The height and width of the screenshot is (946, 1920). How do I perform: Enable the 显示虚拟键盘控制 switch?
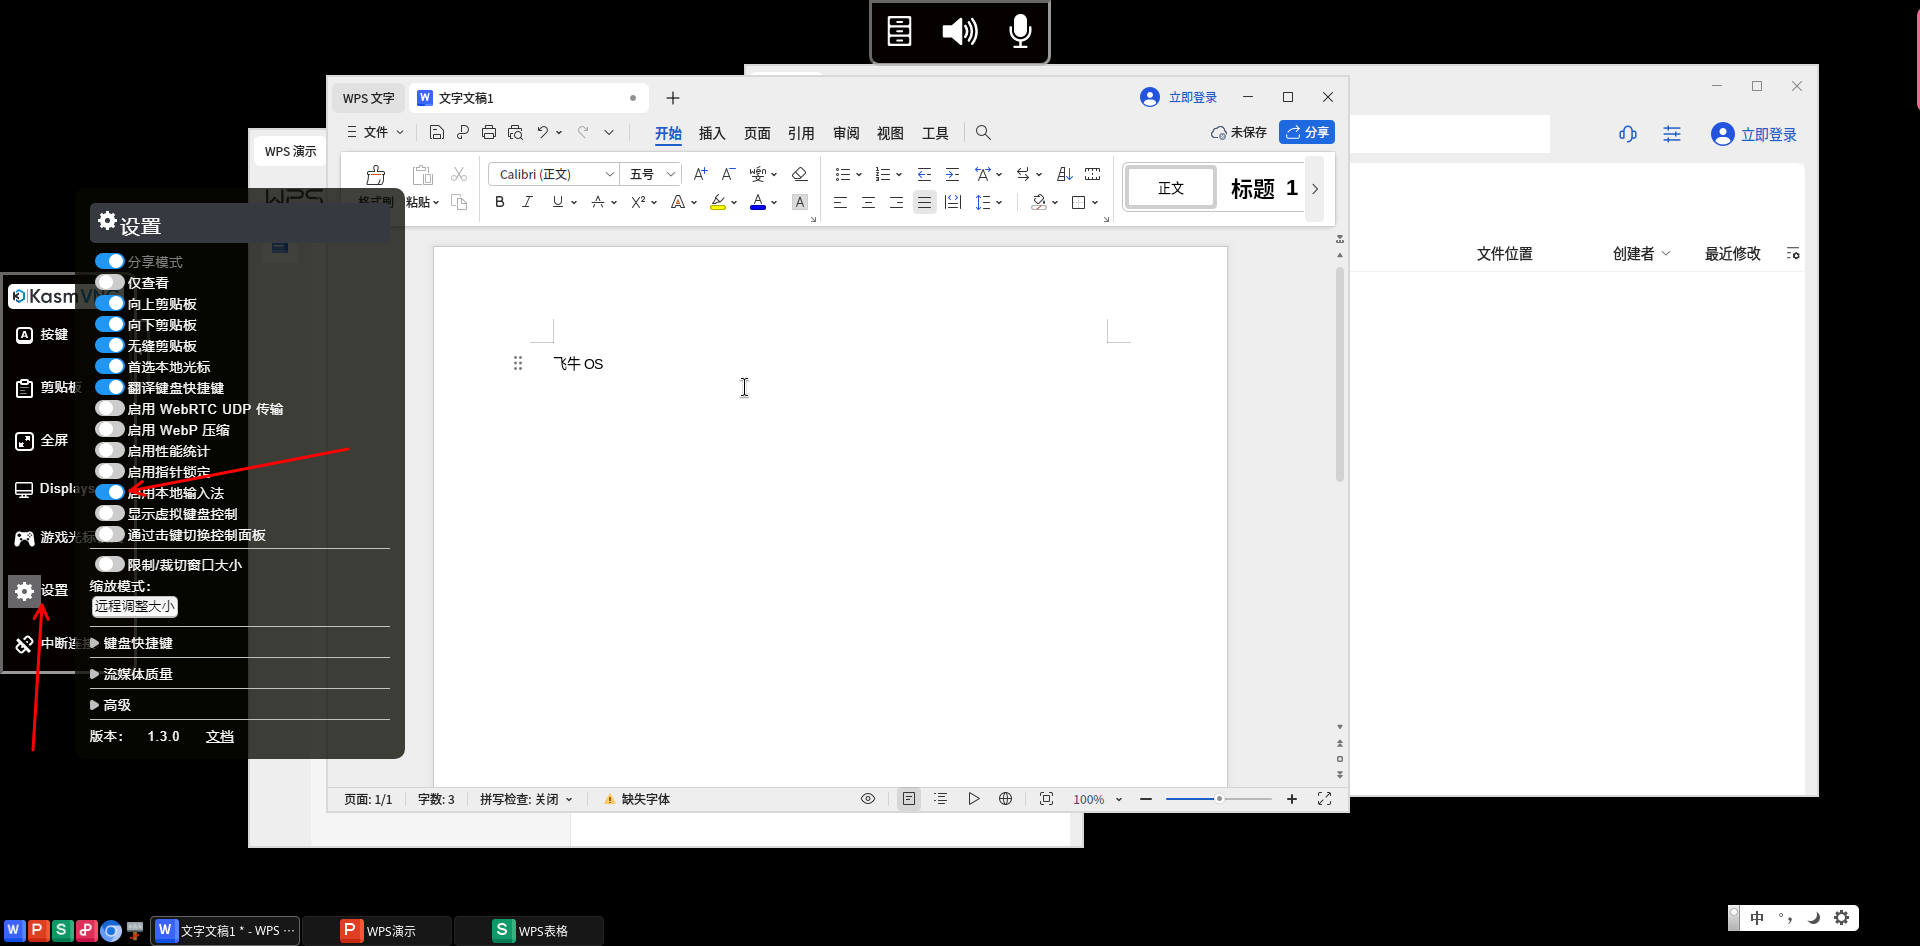[x=110, y=513]
